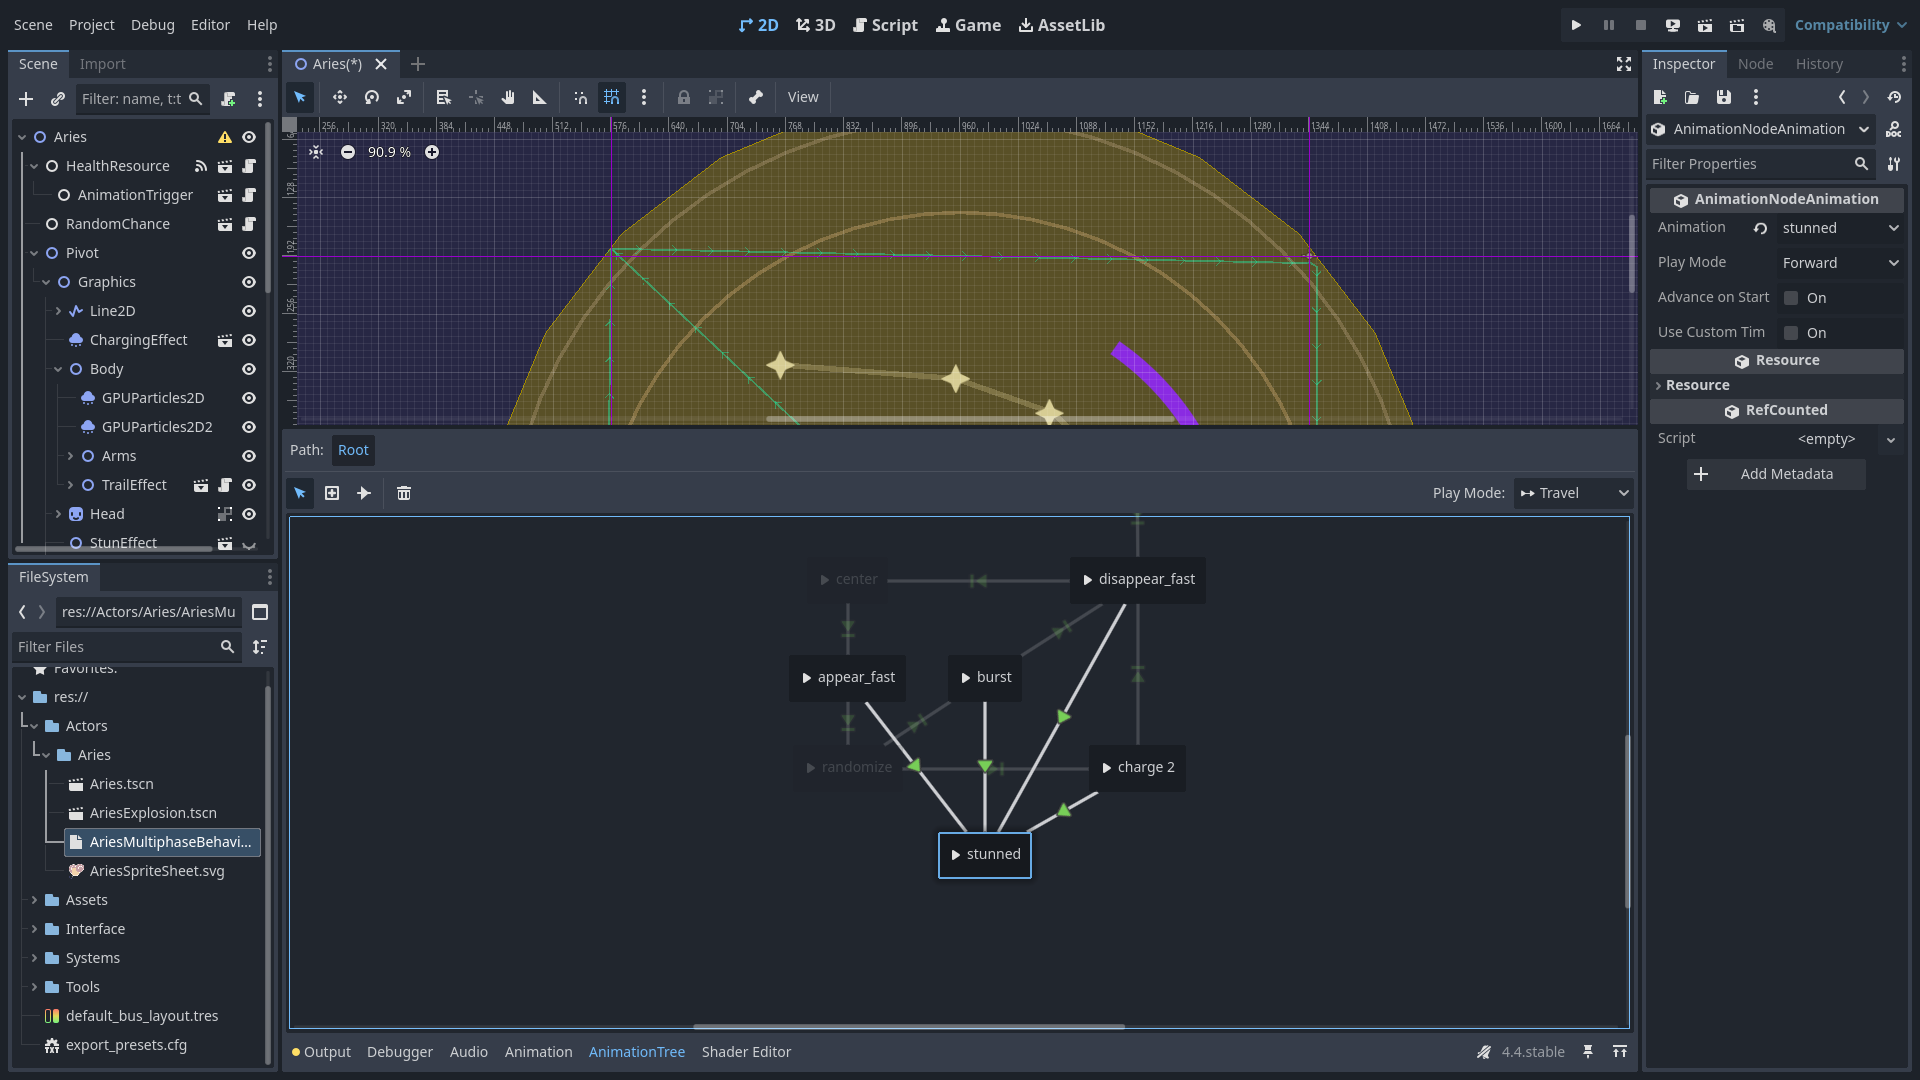This screenshot has width=1920, height=1080.
Task: Switch to the Shader Editor tab
Action: (746, 1052)
